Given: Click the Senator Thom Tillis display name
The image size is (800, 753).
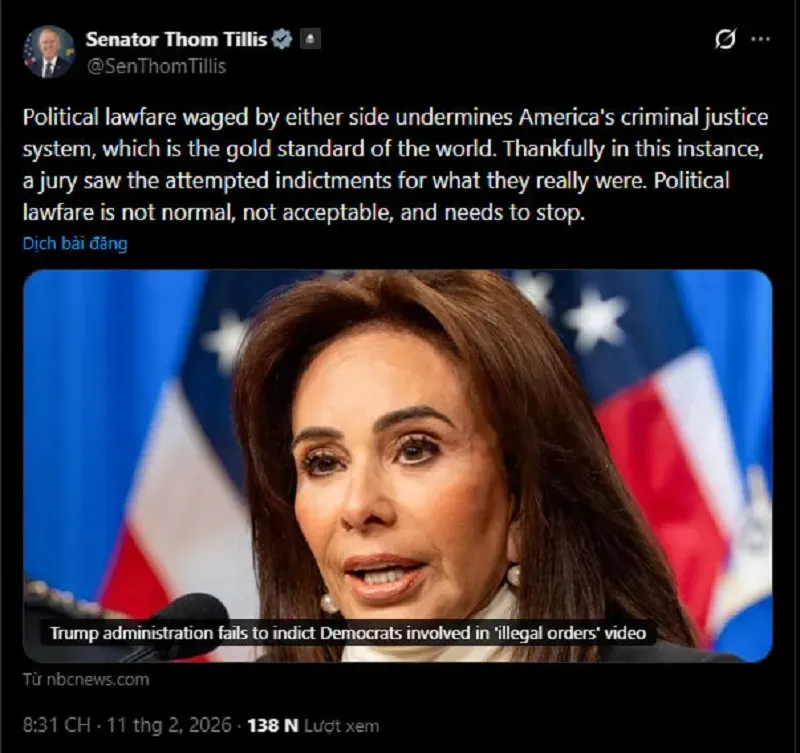Looking at the screenshot, I should click(176, 39).
